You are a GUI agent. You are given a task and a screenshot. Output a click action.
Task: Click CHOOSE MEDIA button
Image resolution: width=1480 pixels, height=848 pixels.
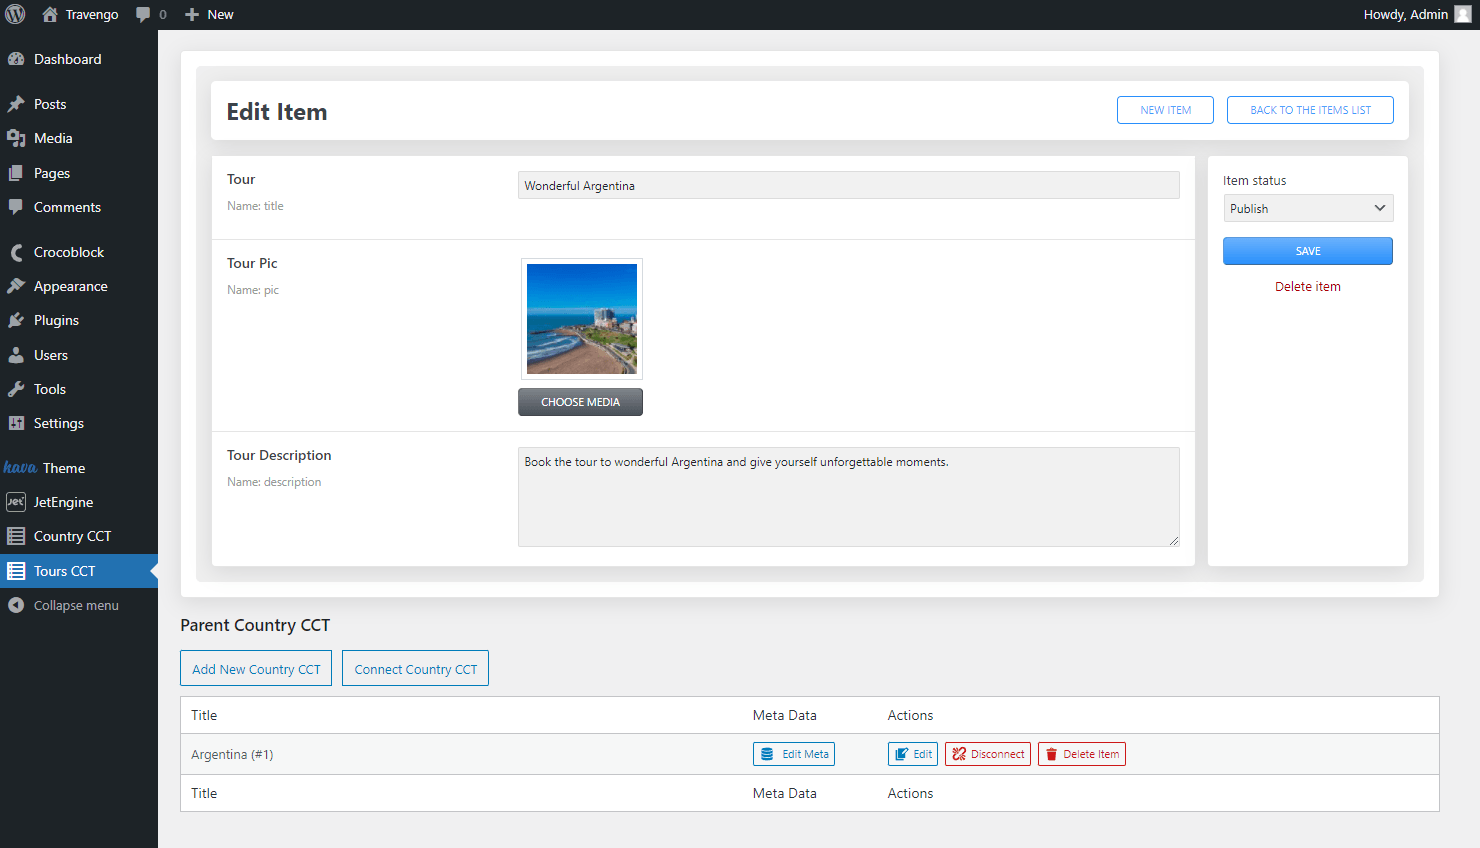(580, 402)
